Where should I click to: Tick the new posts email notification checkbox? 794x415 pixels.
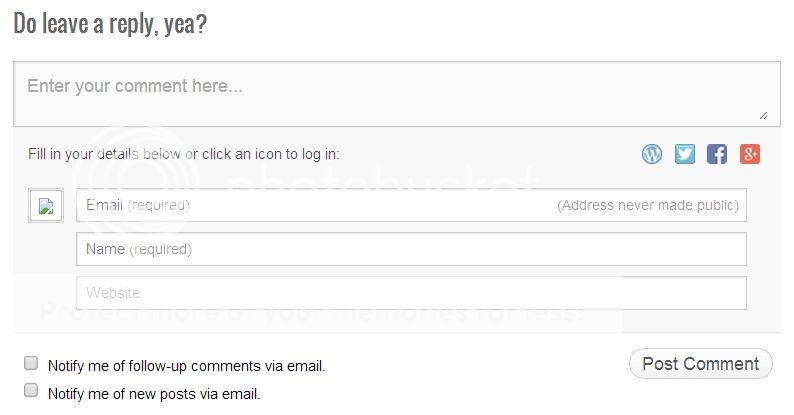tap(31, 391)
